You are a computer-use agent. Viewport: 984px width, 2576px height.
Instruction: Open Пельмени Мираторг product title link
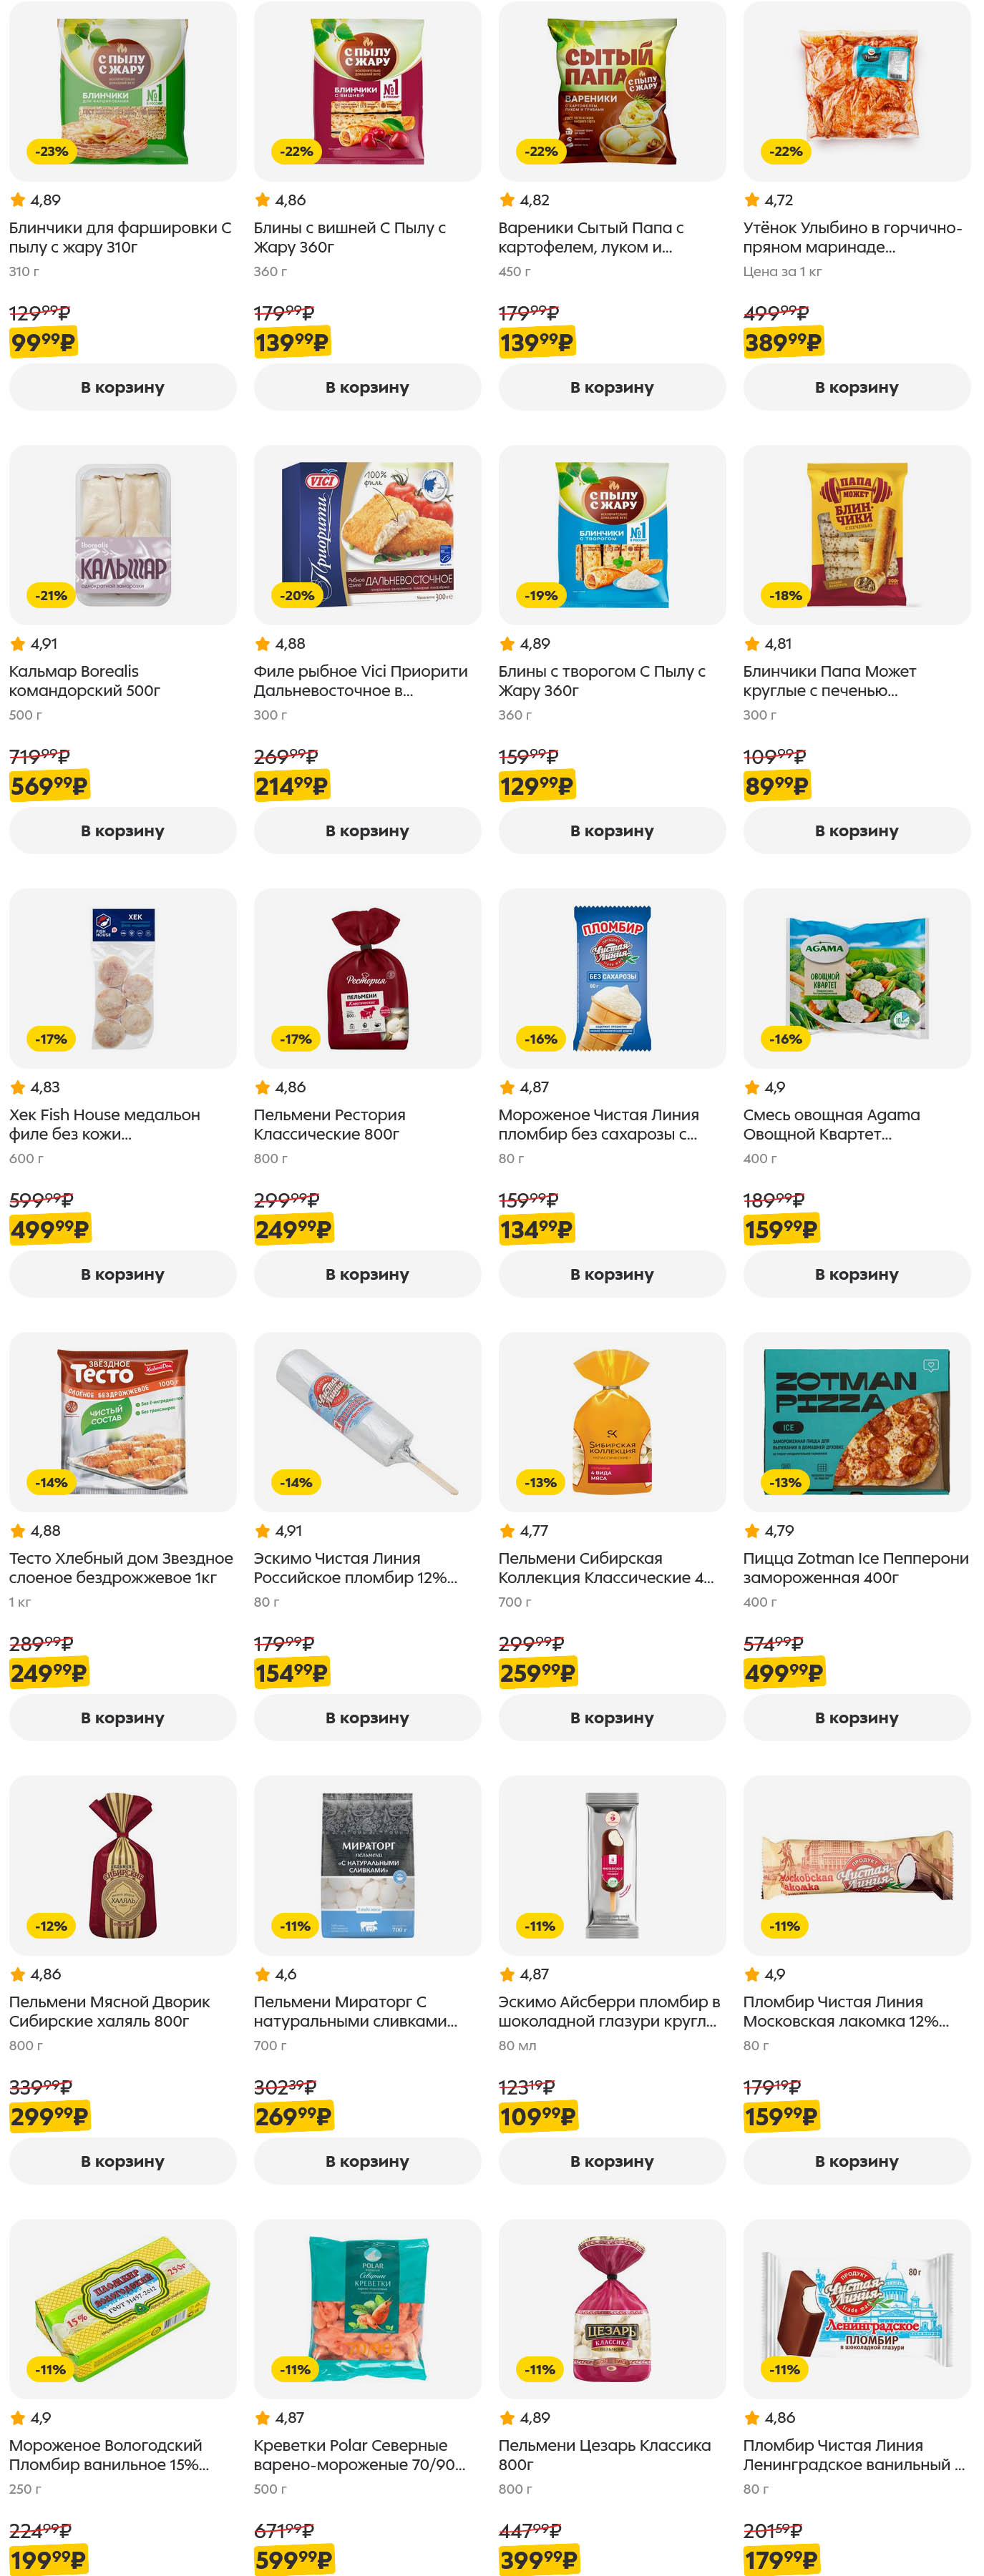click(355, 2011)
